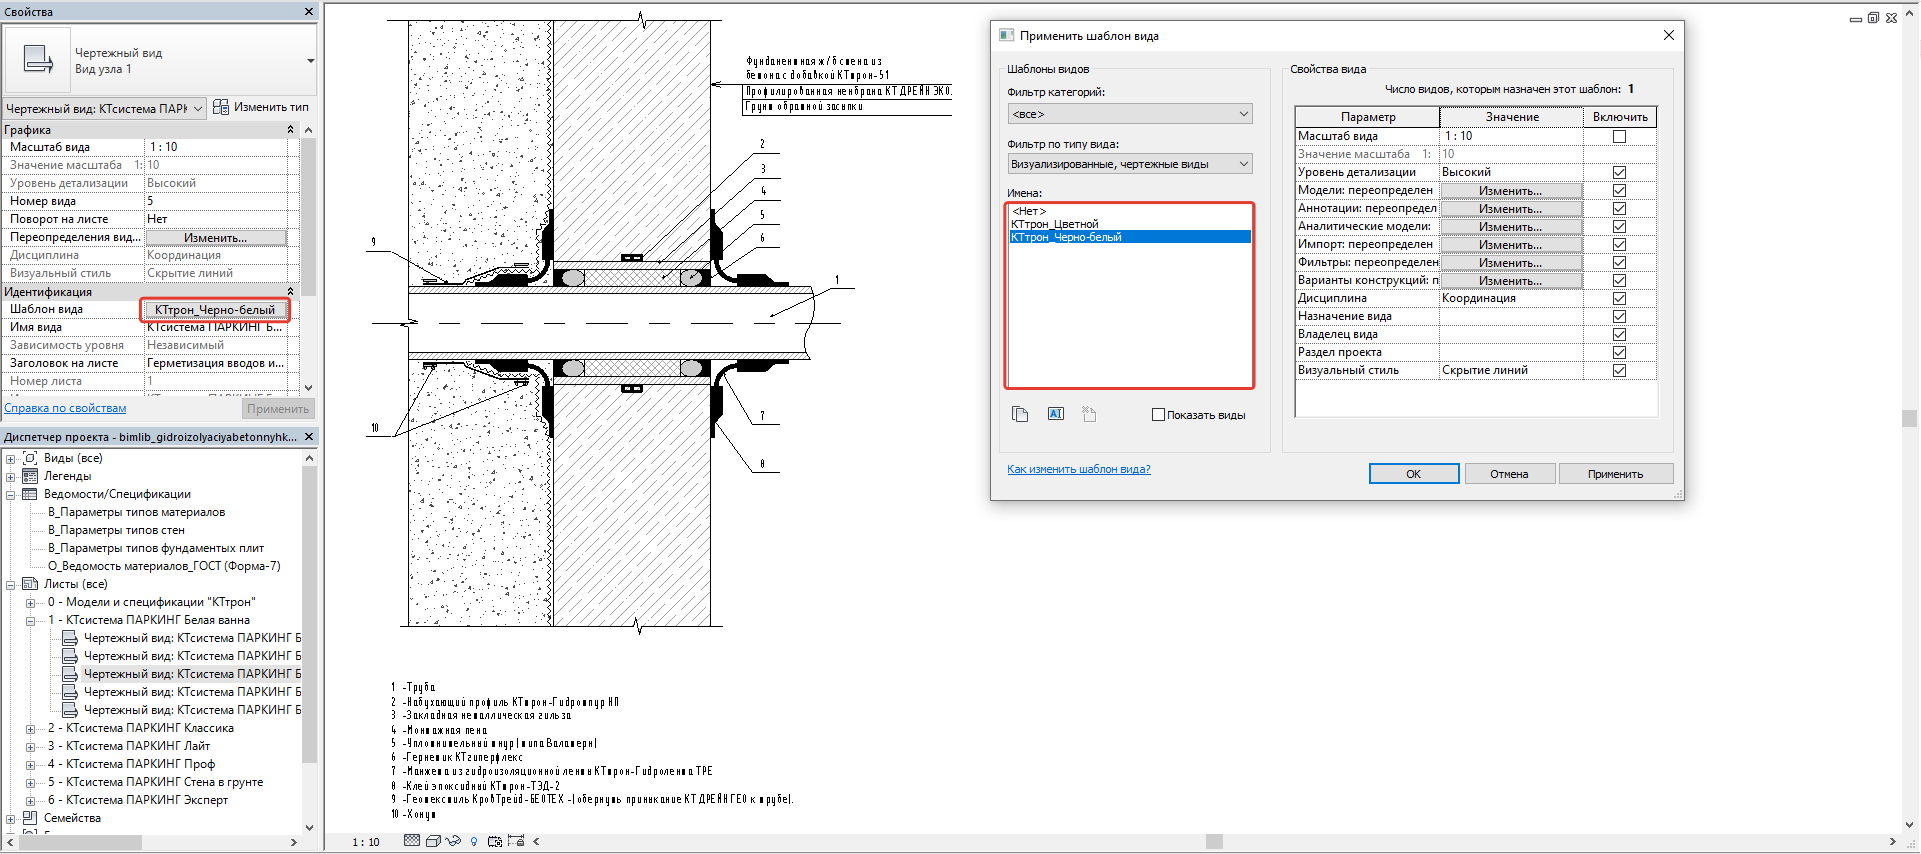Image resolution: width=1921 pixels, height=854 pixels.
Task: Select the КТтрон_Цветной template
Action: (x=1130, y=224)
